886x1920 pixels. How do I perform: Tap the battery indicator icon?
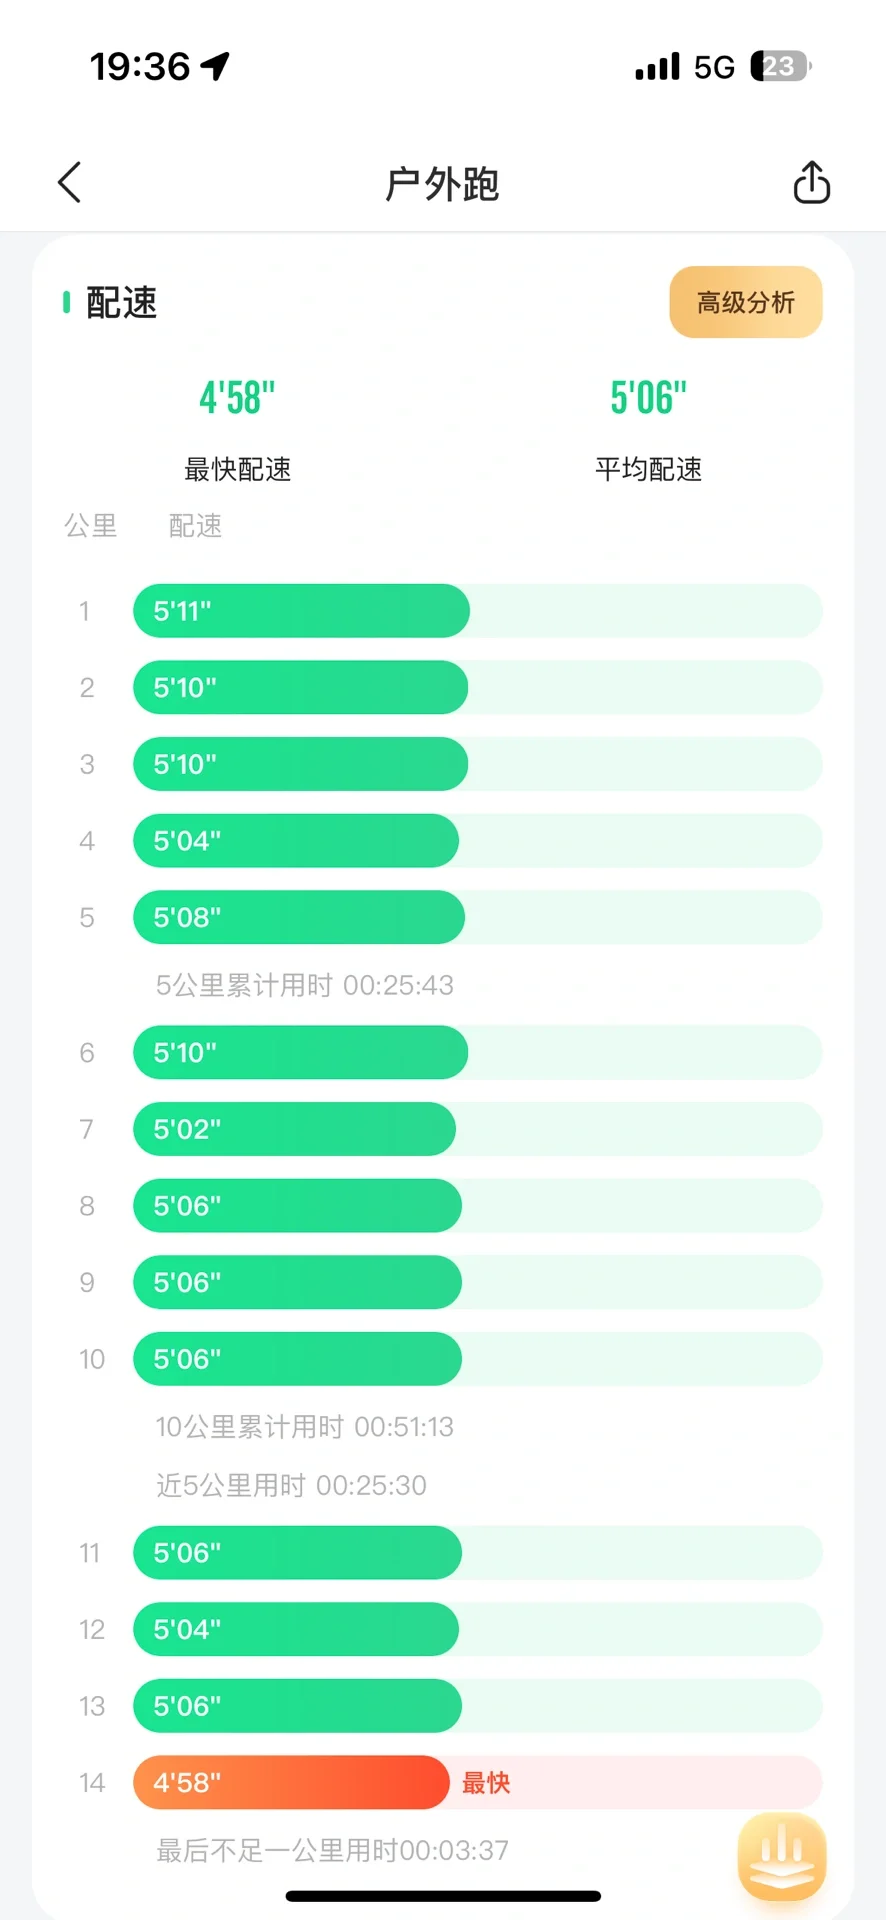click(x=781, y=66)
